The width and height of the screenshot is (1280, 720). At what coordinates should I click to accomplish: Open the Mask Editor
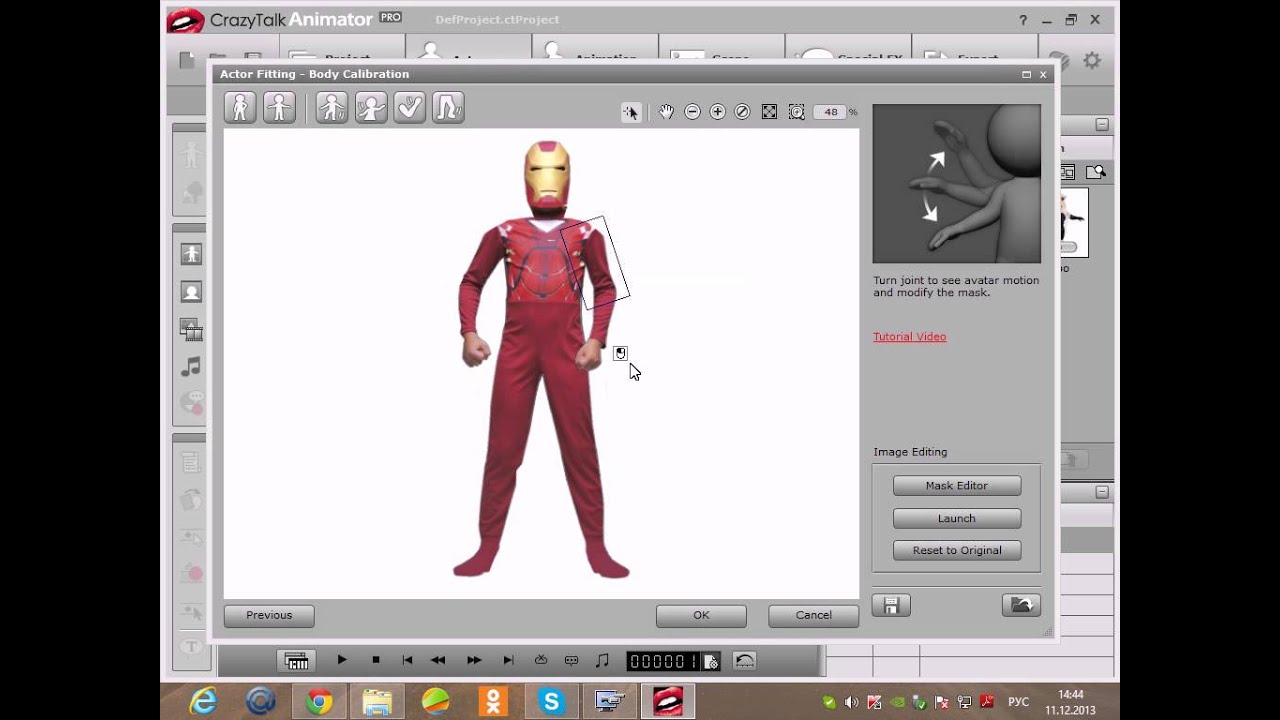point(957,485)
